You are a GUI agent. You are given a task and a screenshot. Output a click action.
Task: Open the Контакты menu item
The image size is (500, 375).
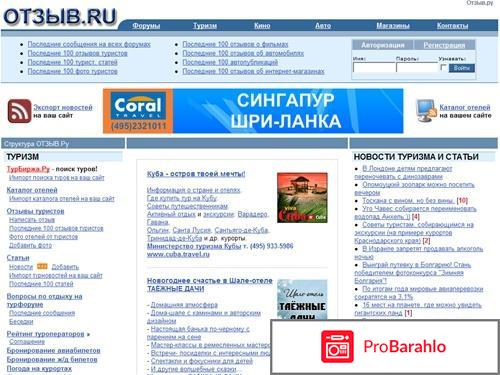click(453, 26)
